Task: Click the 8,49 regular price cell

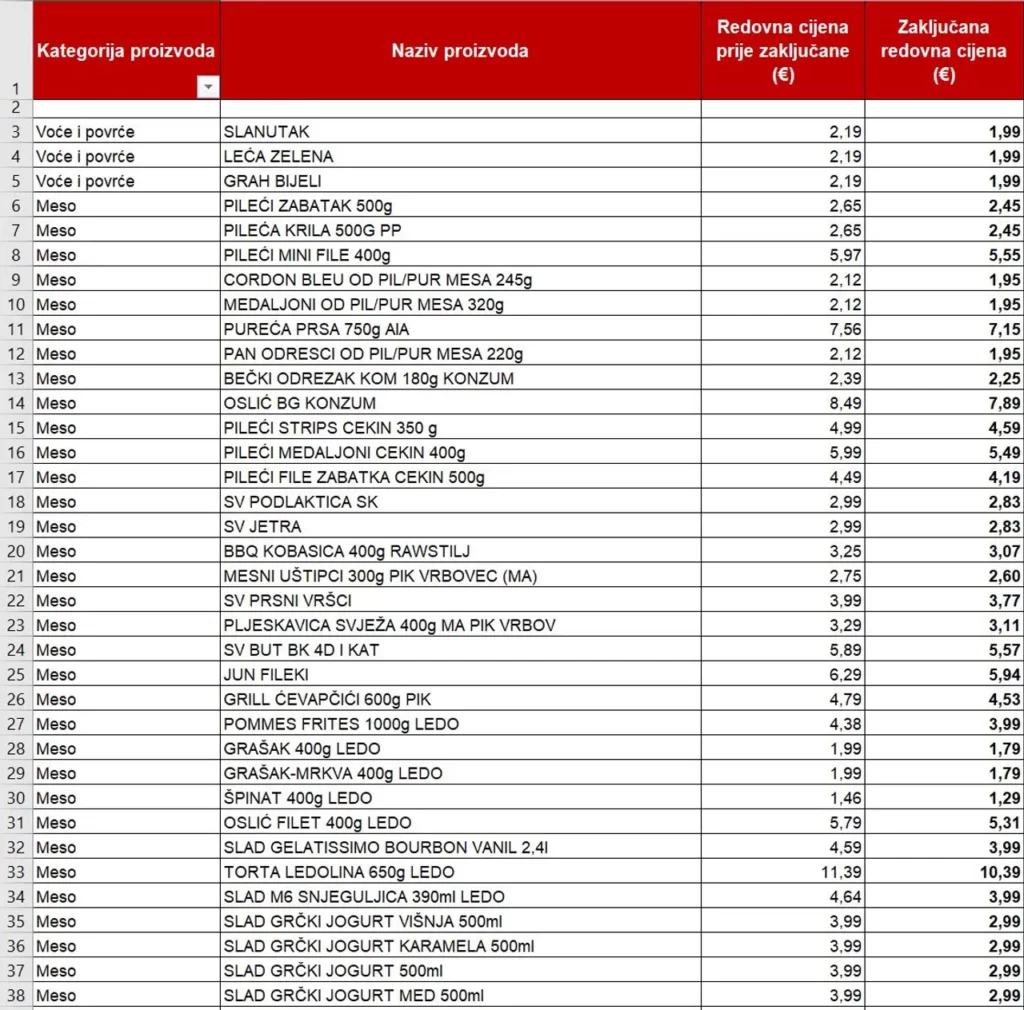Action: (x=782, y=403)
